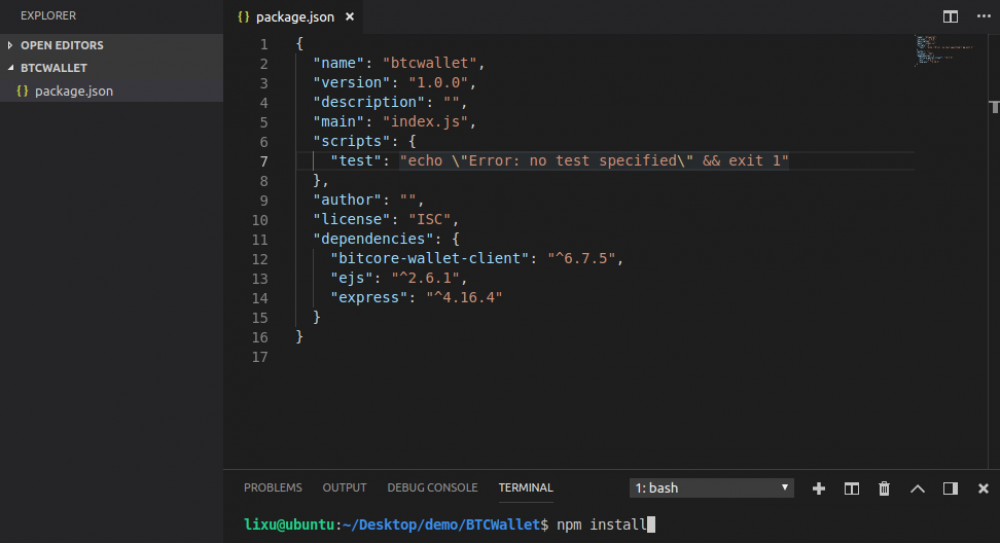1000x543 pixels.
Task: Click the "^2.6.1" version string
Action: click(x=425, y=278)
